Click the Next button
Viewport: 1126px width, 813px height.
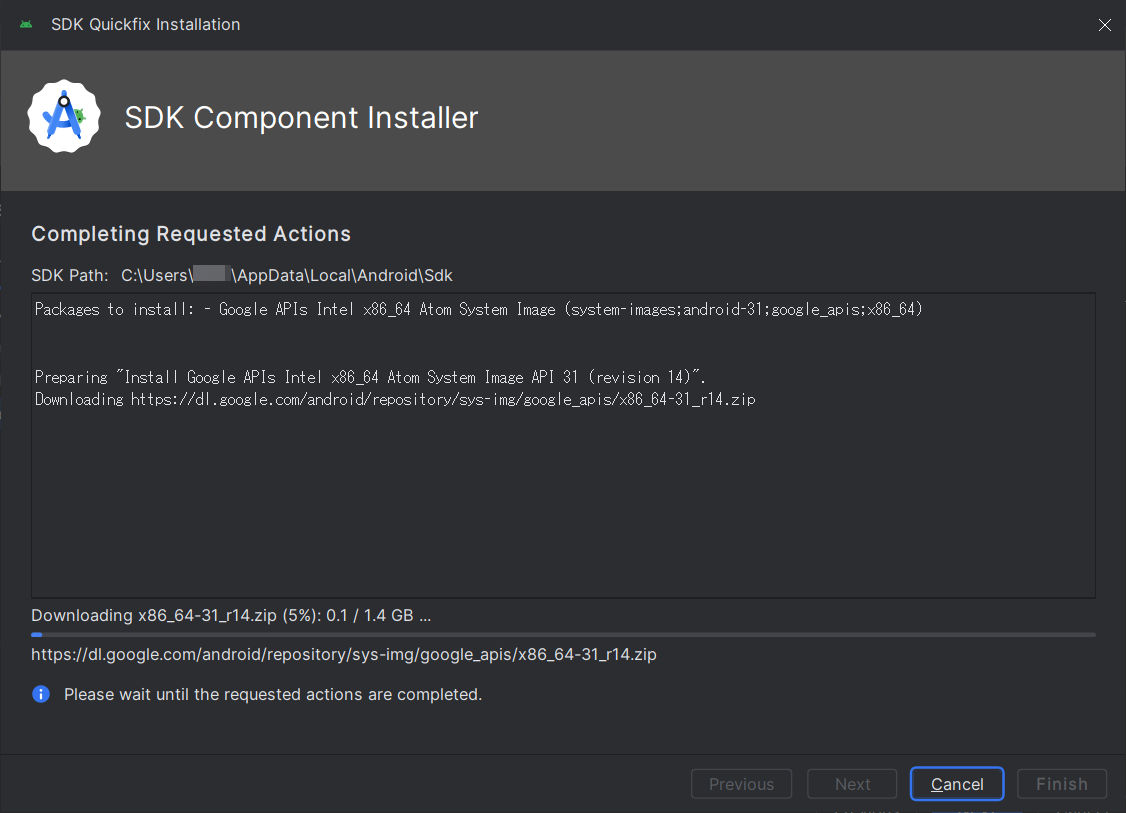[852, 784]
